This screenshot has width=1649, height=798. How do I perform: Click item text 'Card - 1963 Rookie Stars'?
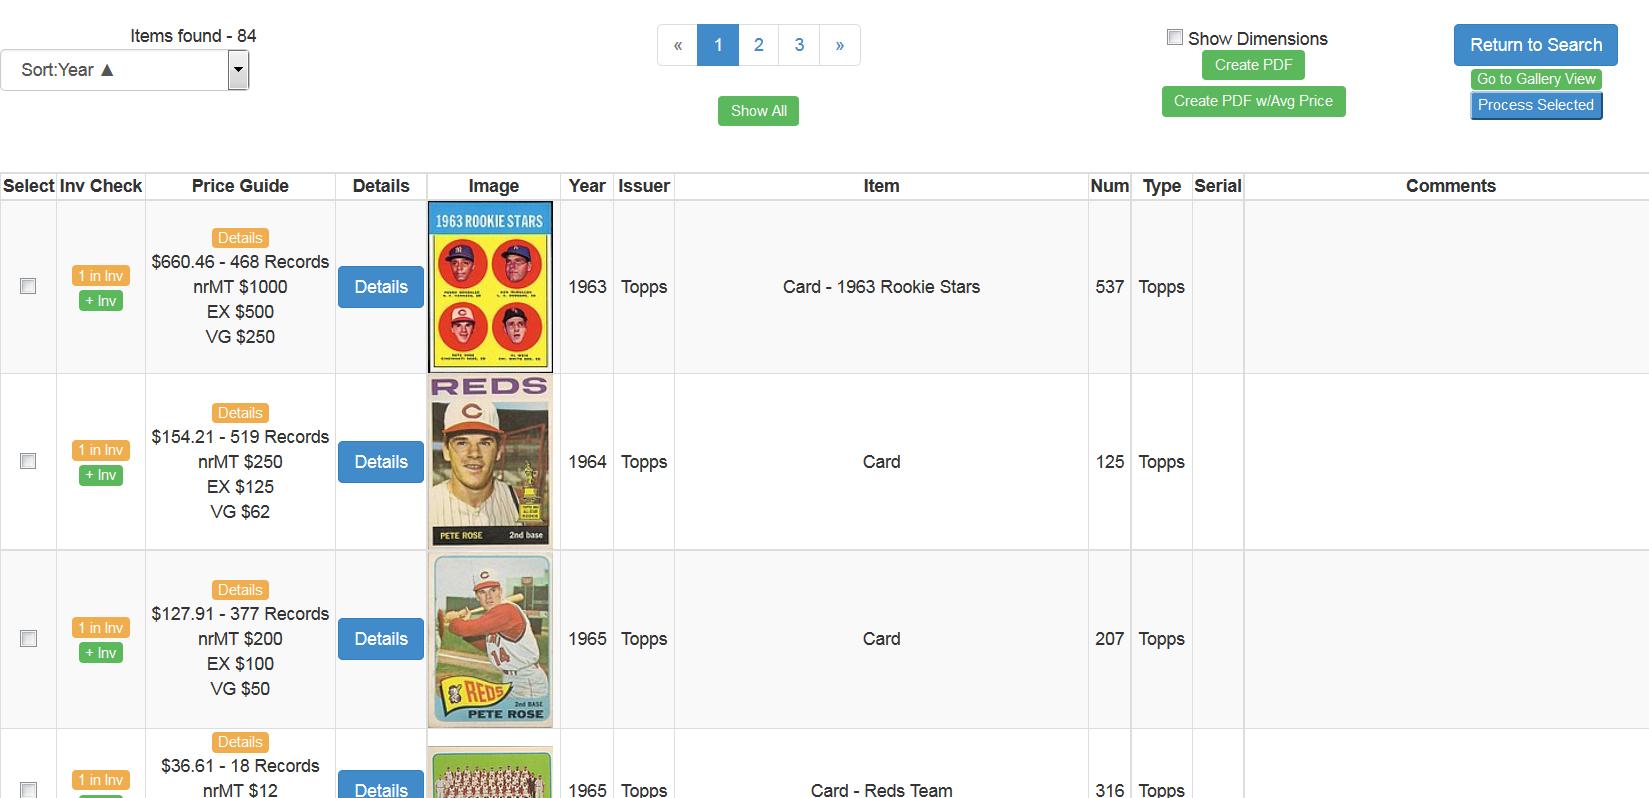coord(881,287)
